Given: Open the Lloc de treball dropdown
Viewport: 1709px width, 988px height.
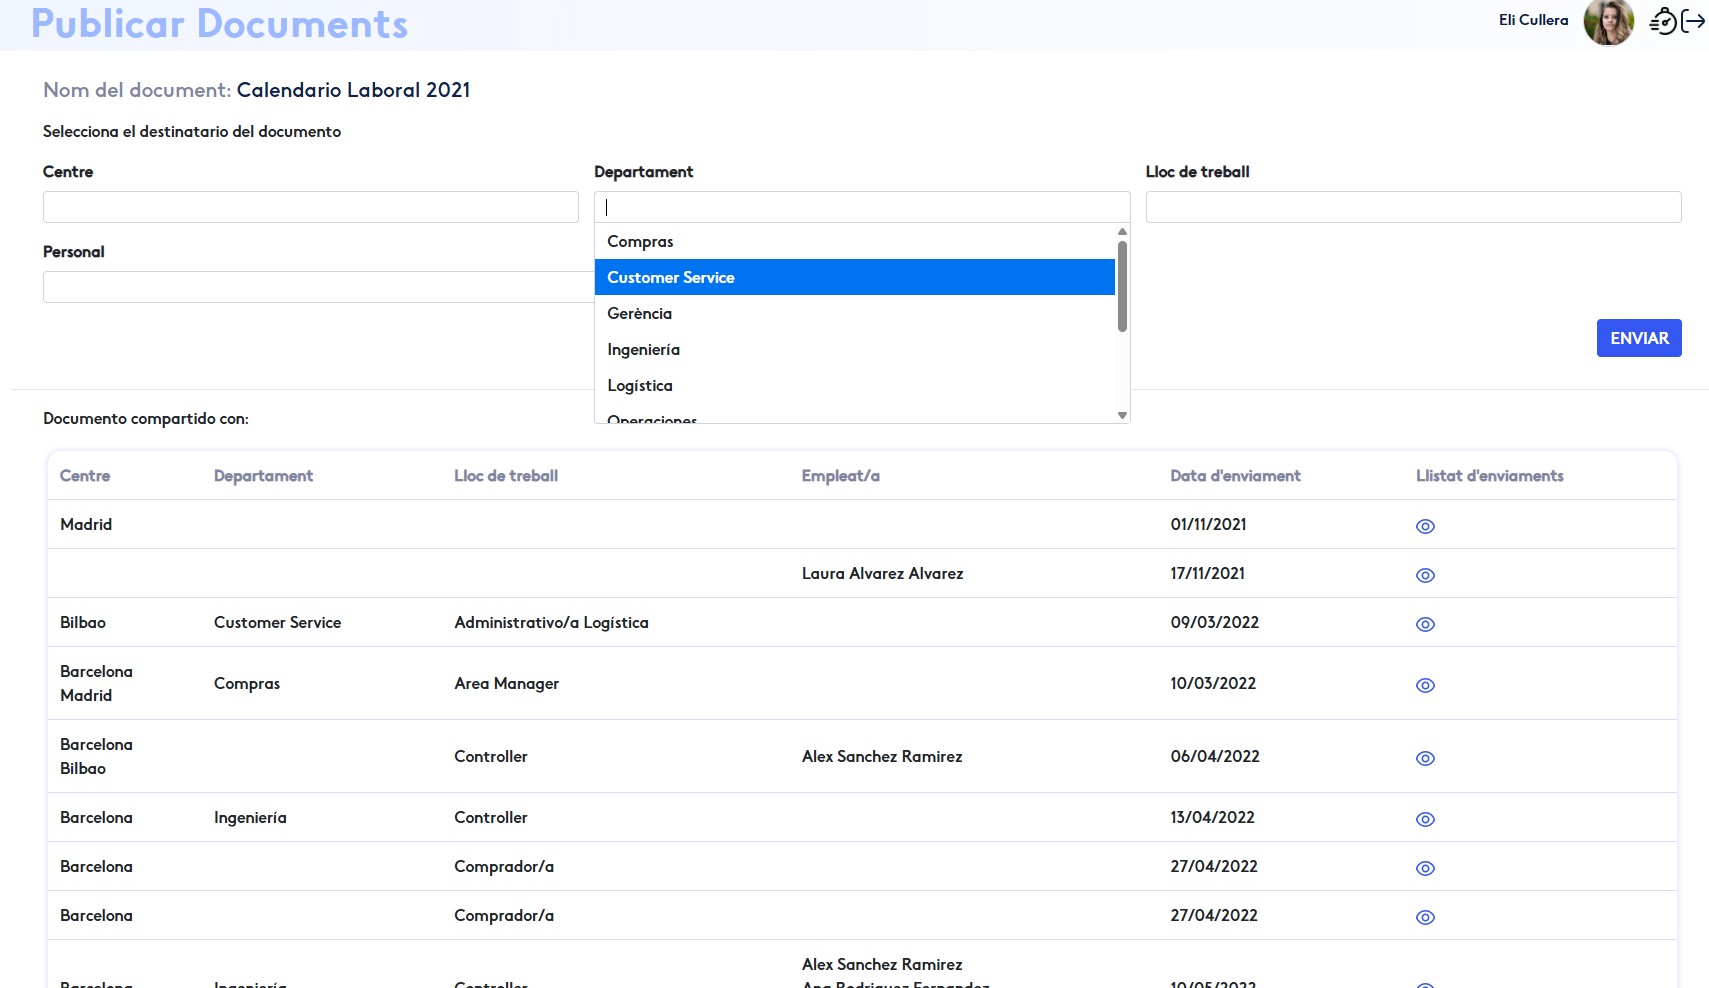Looking at the screenshot, I should (x=1412, y=207).
